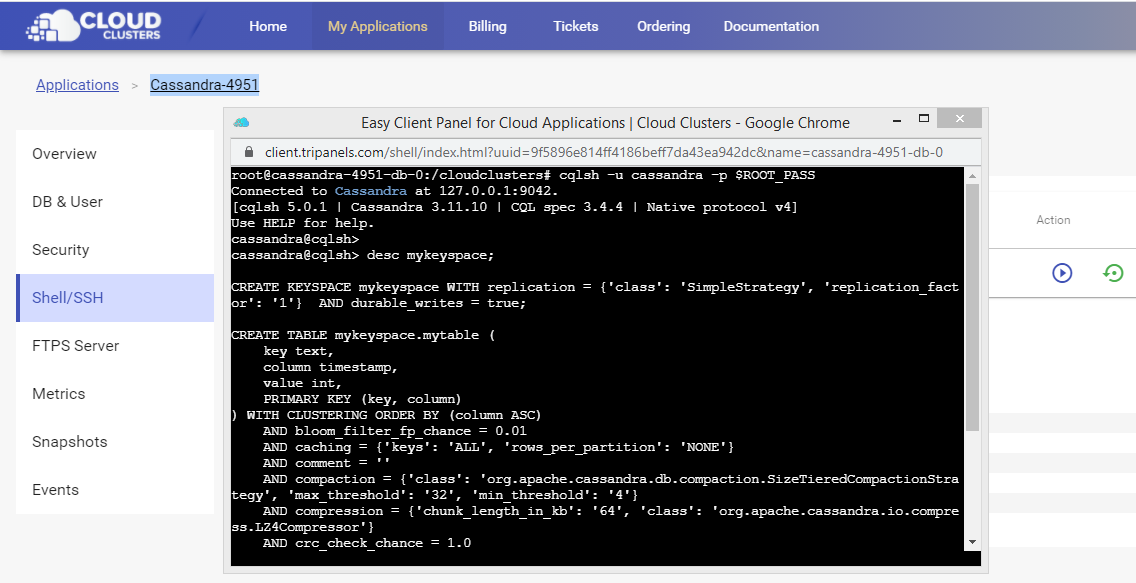Image resolution: width=1136 pixels, height=583 pixels.
Task: Click the blue play action icon
Action: [x=1062, y=273]
